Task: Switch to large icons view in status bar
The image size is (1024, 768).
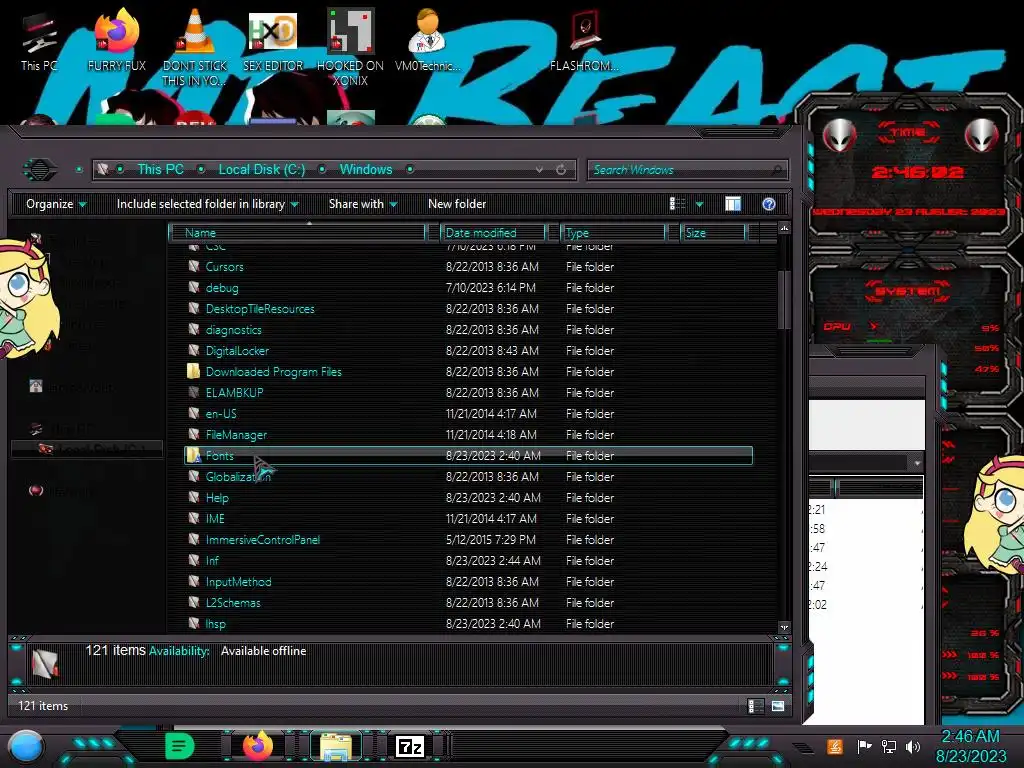Action: point(778,706)
